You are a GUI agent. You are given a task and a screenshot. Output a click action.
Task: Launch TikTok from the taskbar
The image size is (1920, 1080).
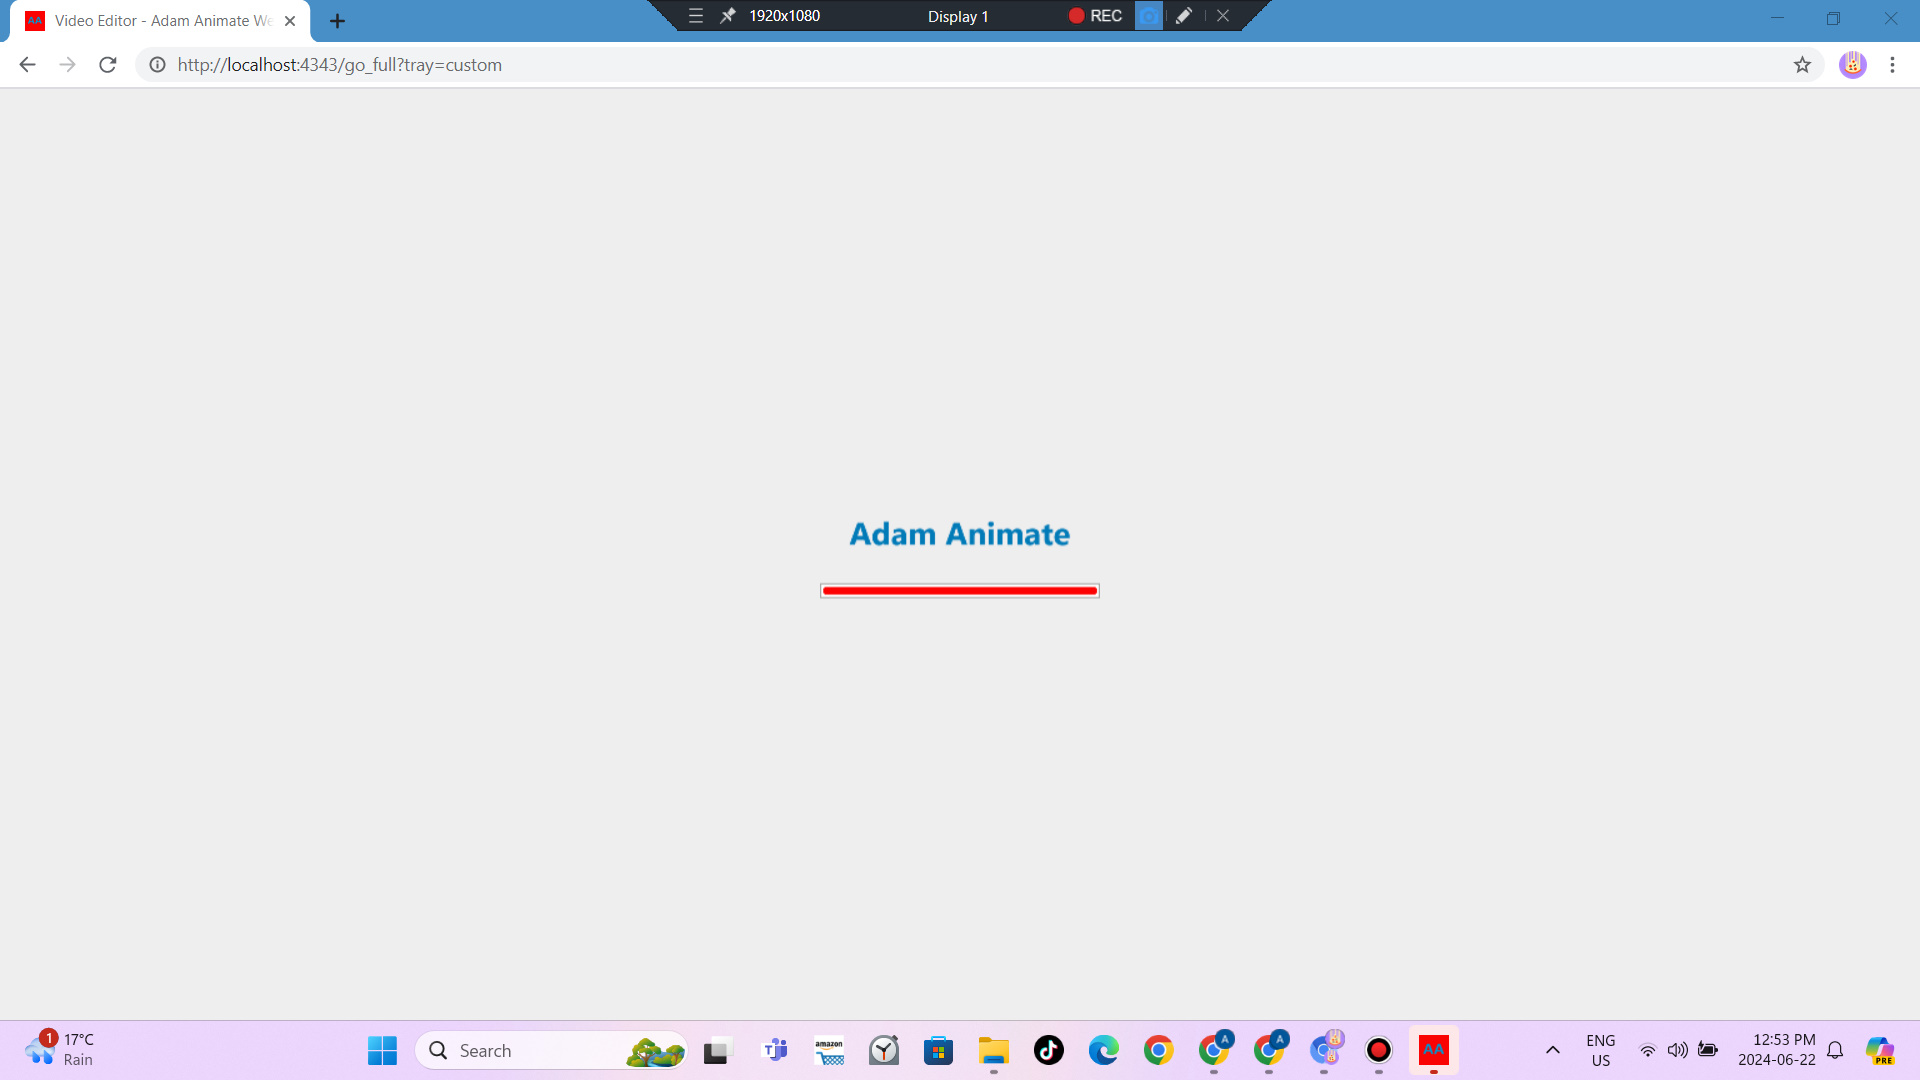tap(1049, 1051)
